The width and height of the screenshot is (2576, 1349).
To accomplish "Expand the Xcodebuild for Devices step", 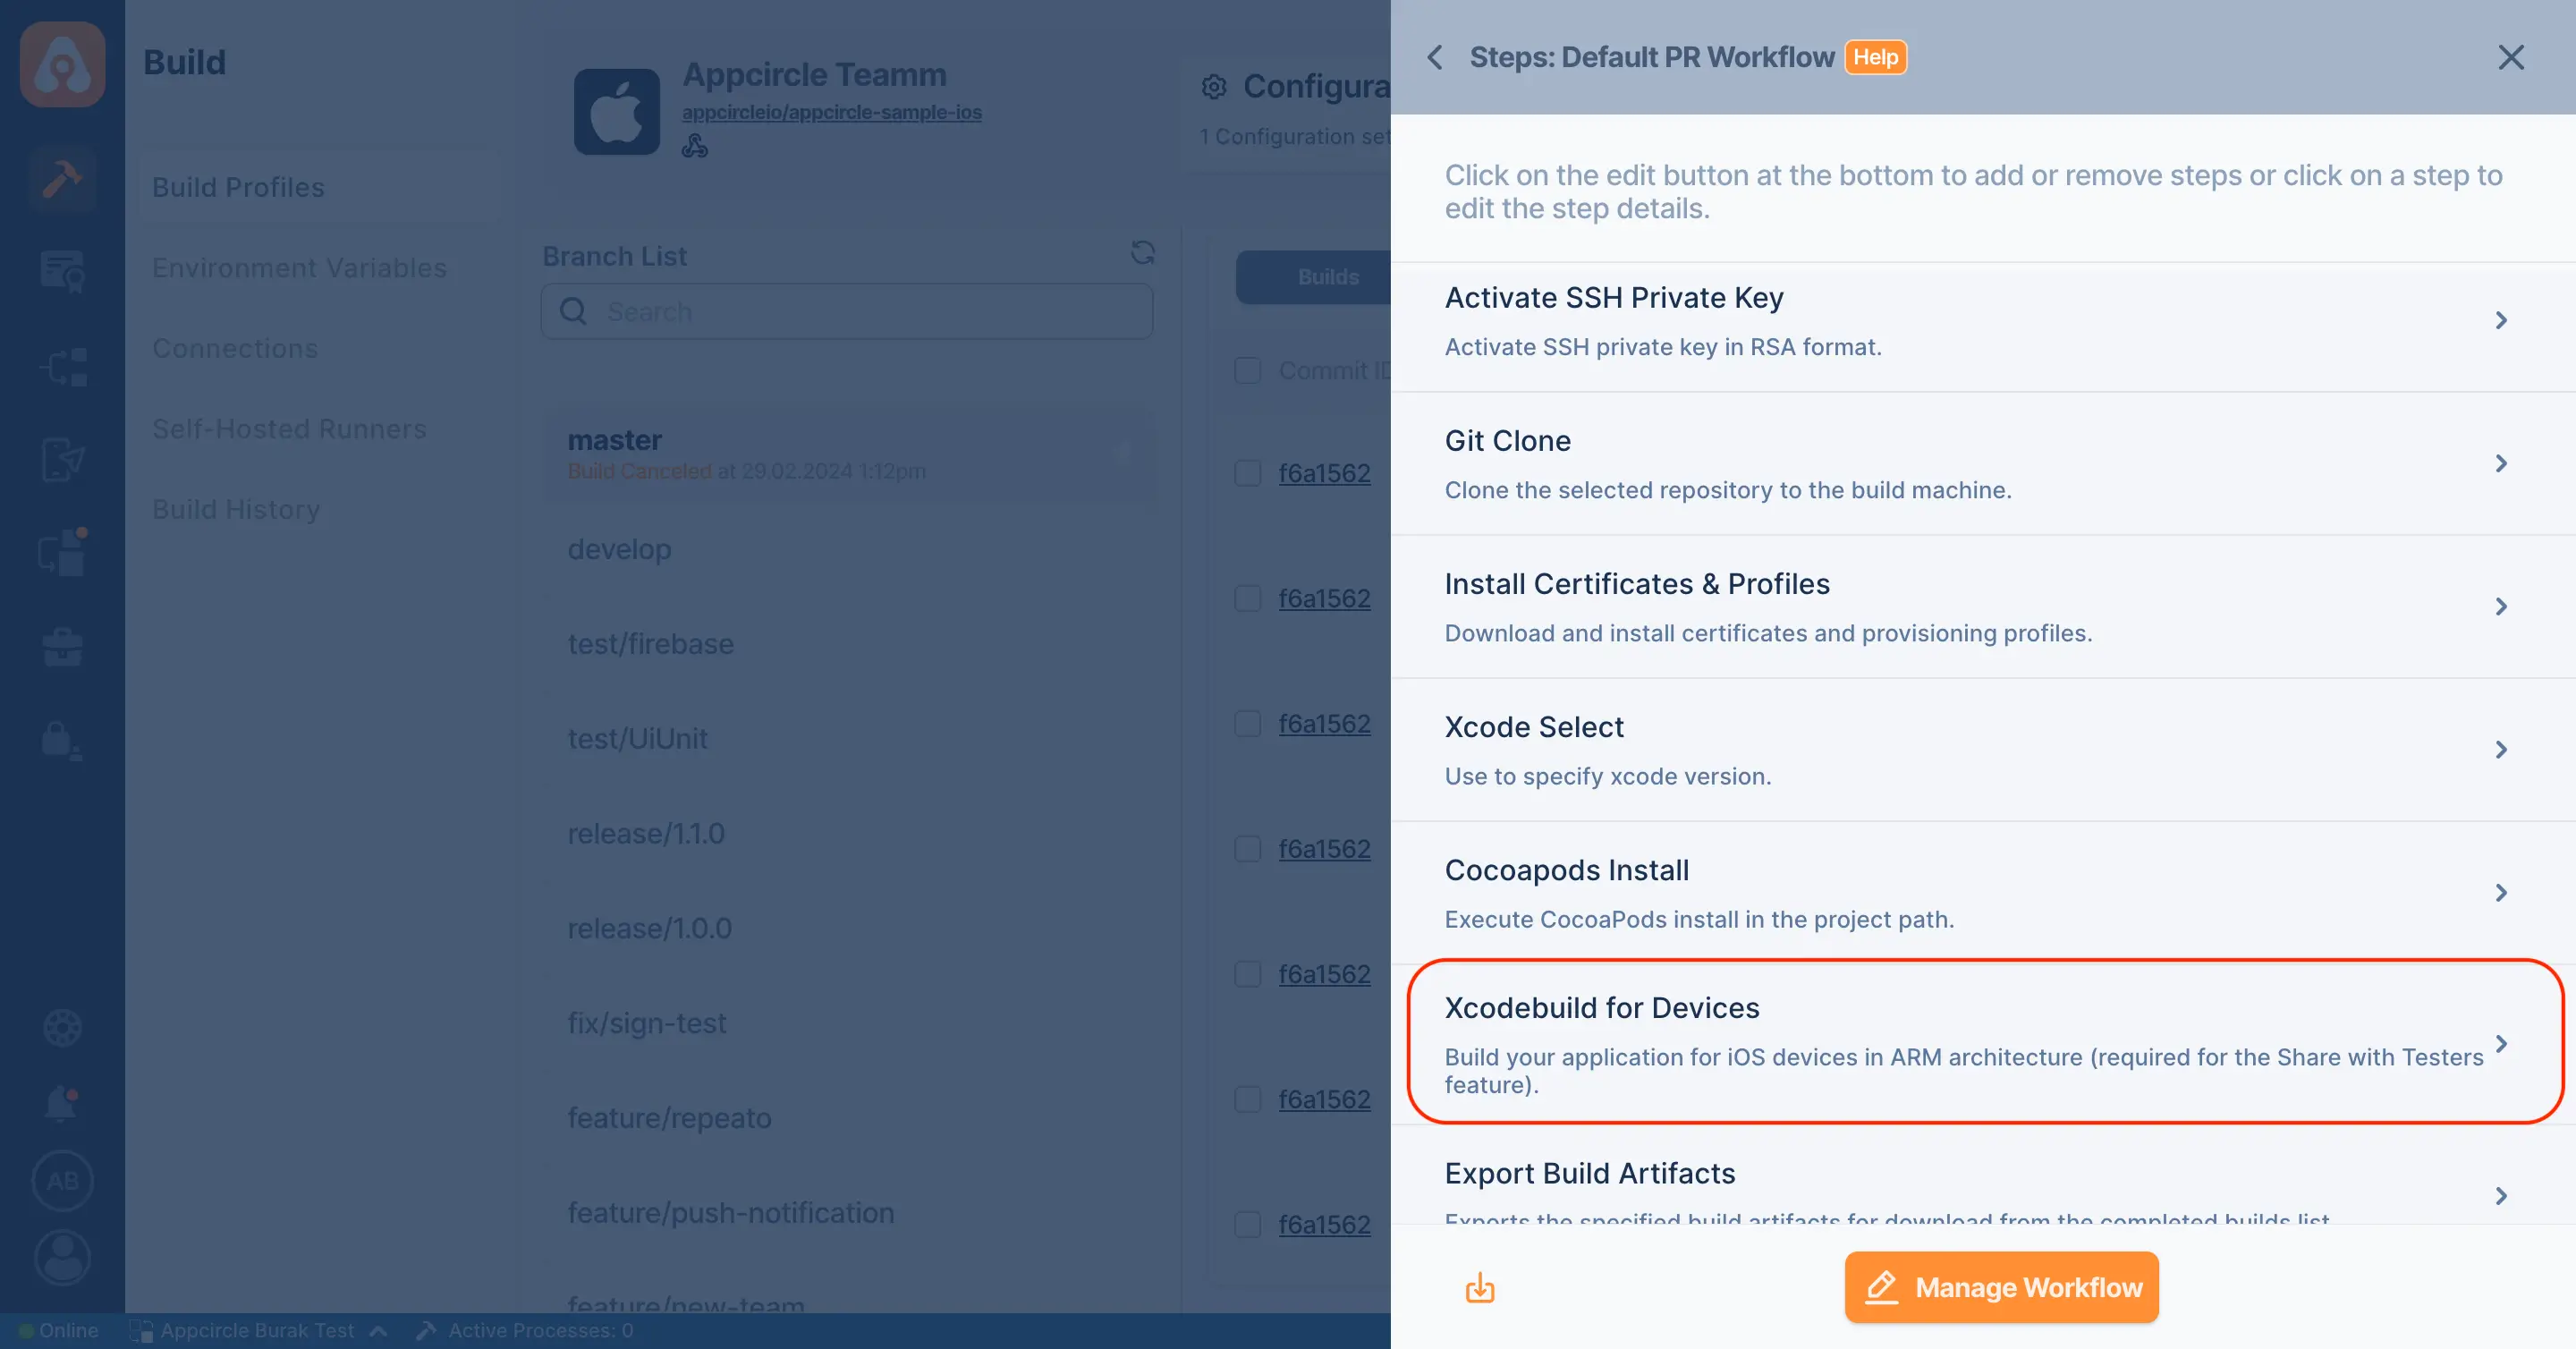I will pos(2501,1044).
